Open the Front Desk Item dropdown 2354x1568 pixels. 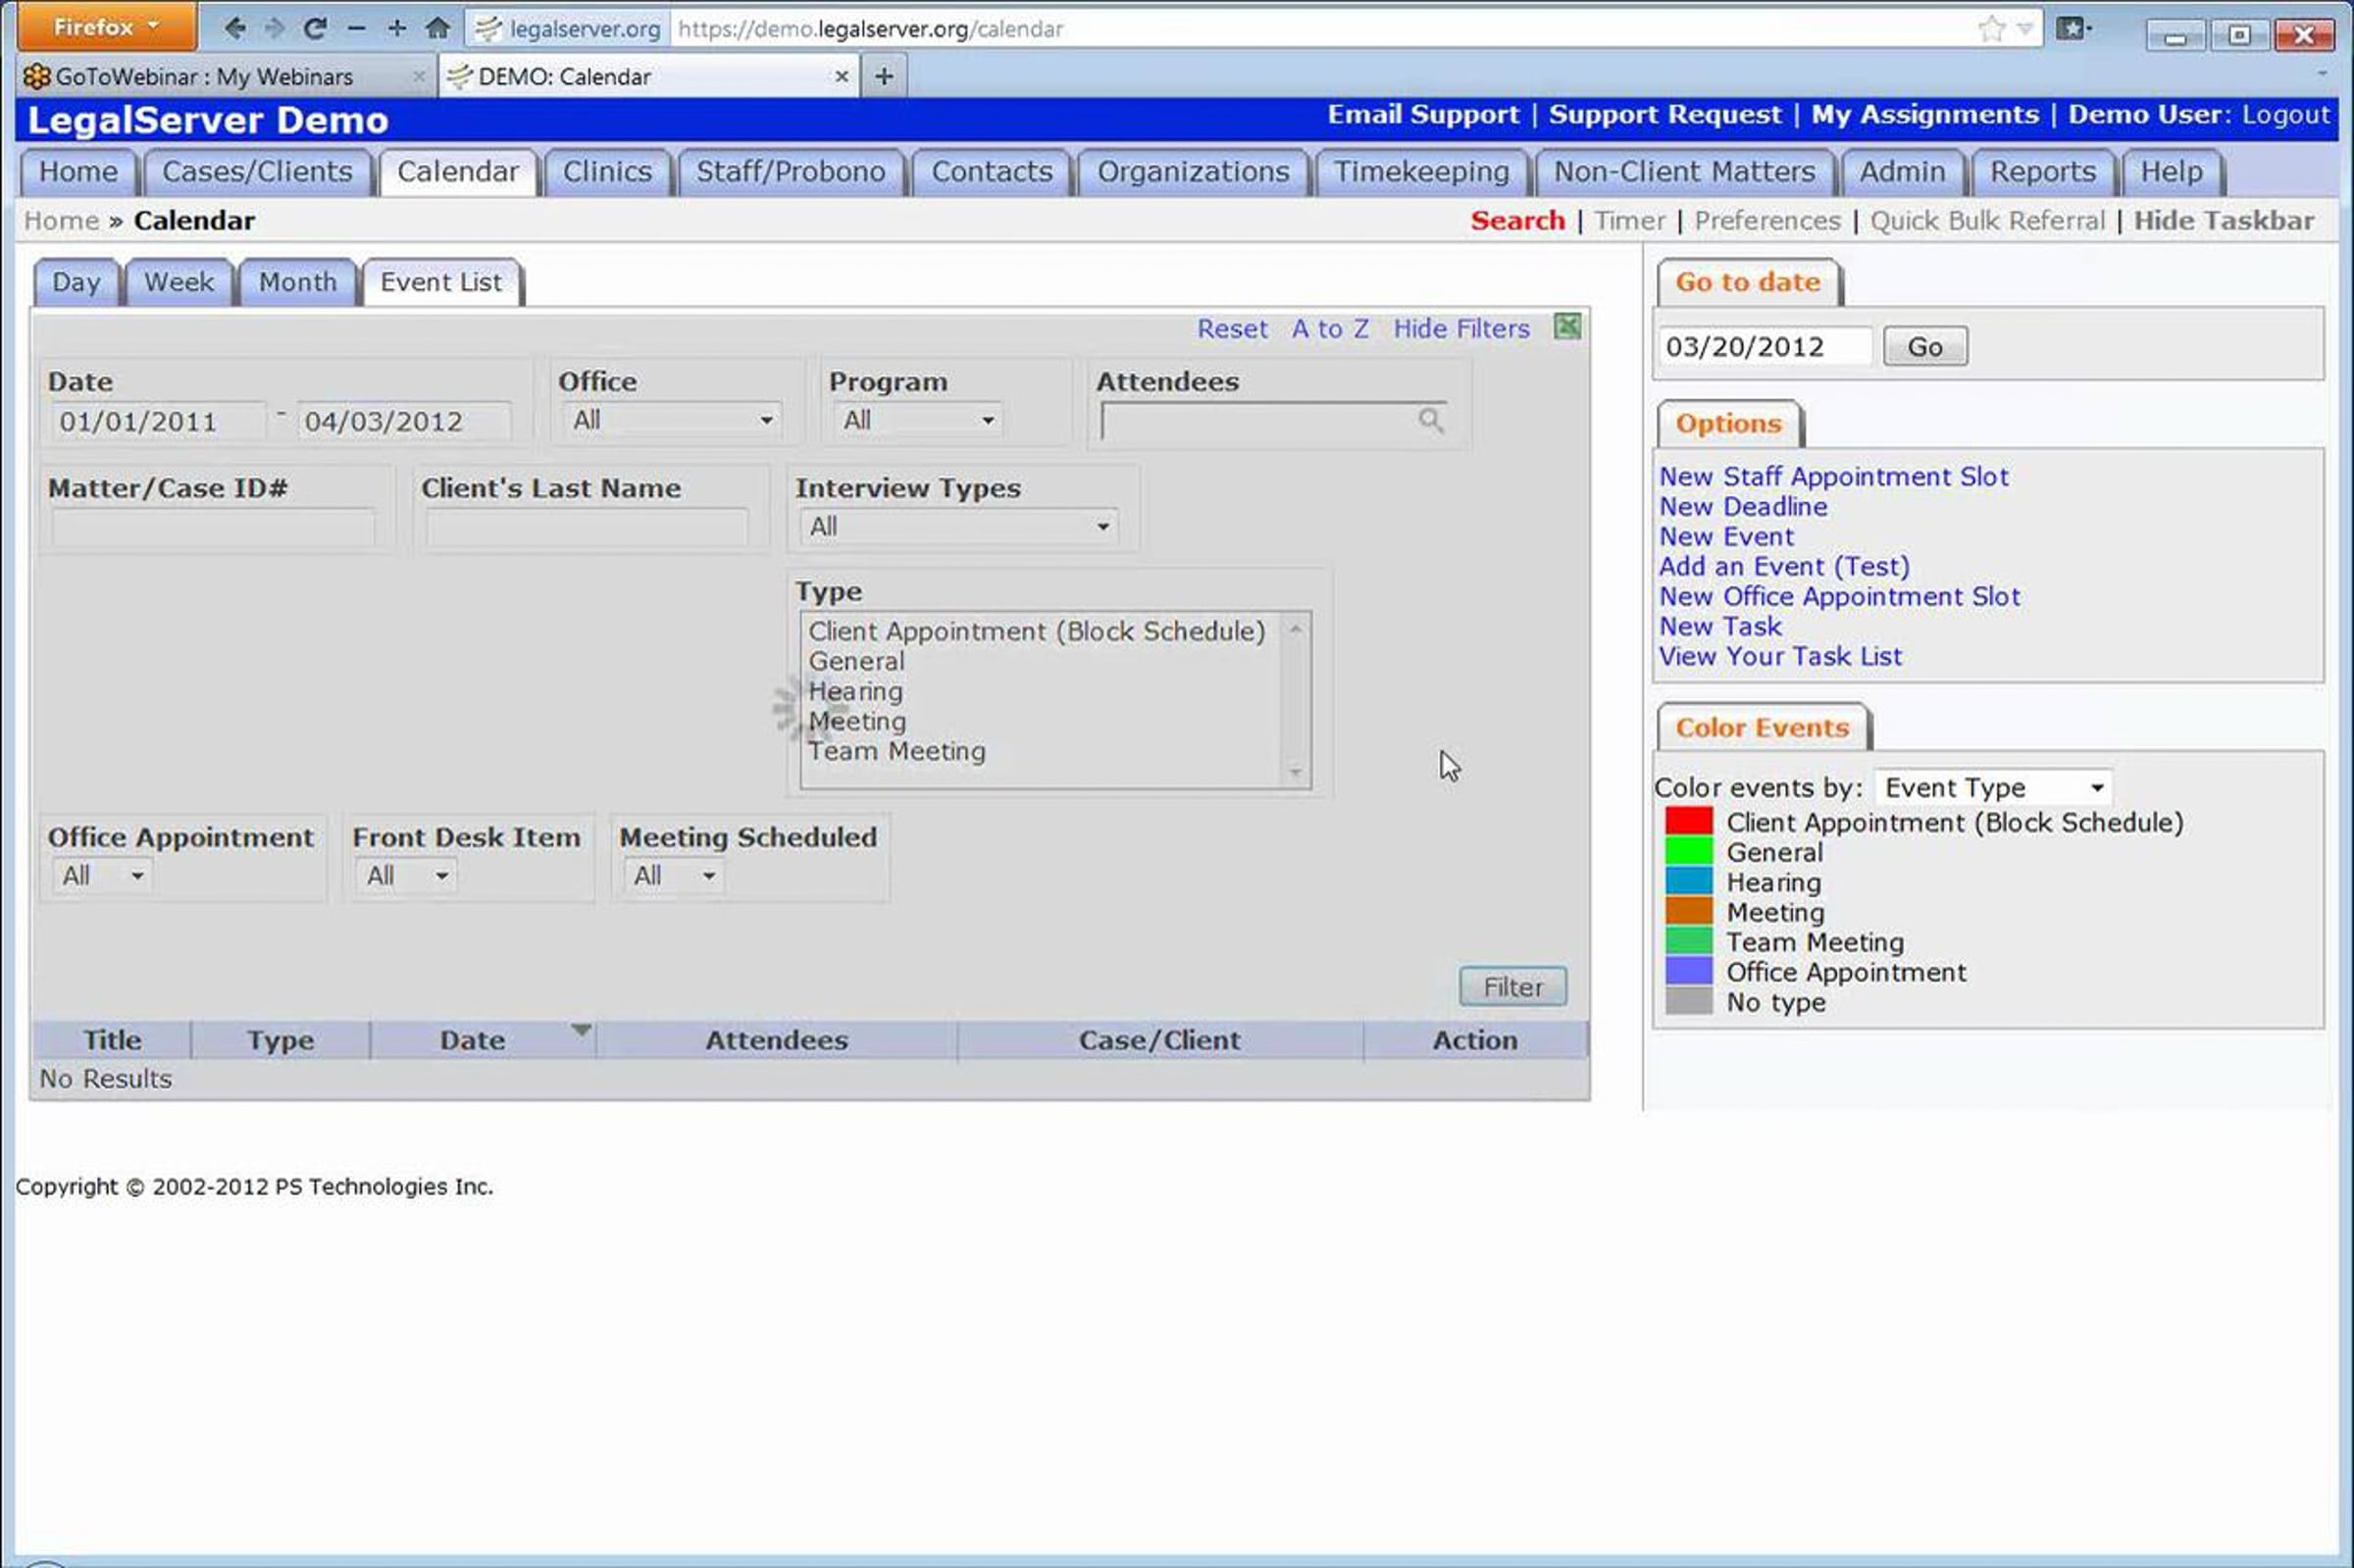click(405, 876)
